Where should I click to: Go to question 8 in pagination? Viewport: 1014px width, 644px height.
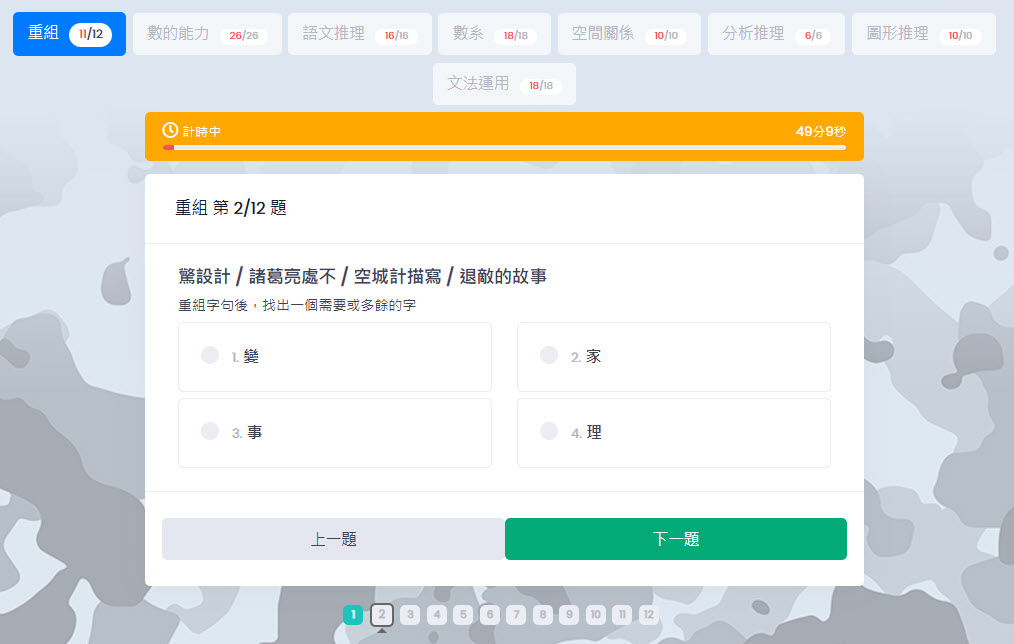click(x=543, y=615)
